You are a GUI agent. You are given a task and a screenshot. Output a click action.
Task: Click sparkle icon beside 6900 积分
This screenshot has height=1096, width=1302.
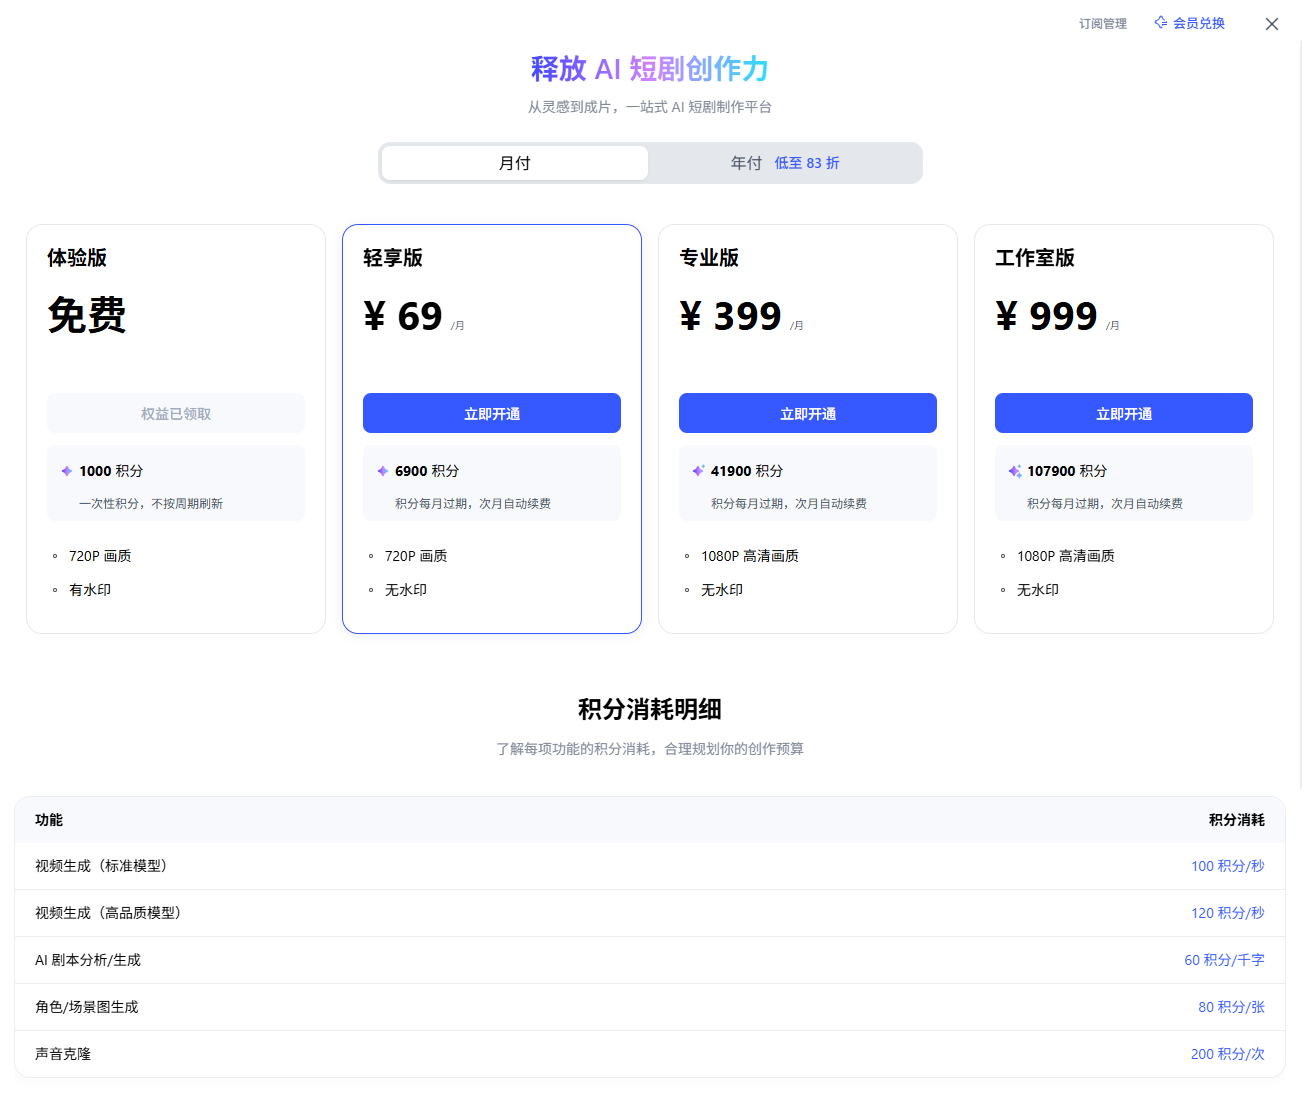click(x=382, y=471)
